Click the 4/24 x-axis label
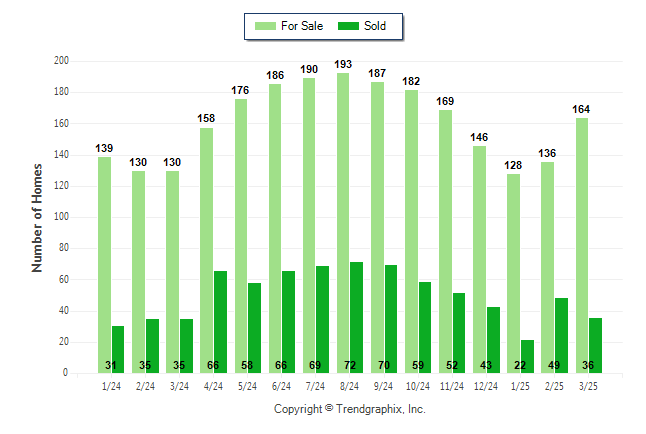The width and height of the screenshot is (646, 434). 213,386
